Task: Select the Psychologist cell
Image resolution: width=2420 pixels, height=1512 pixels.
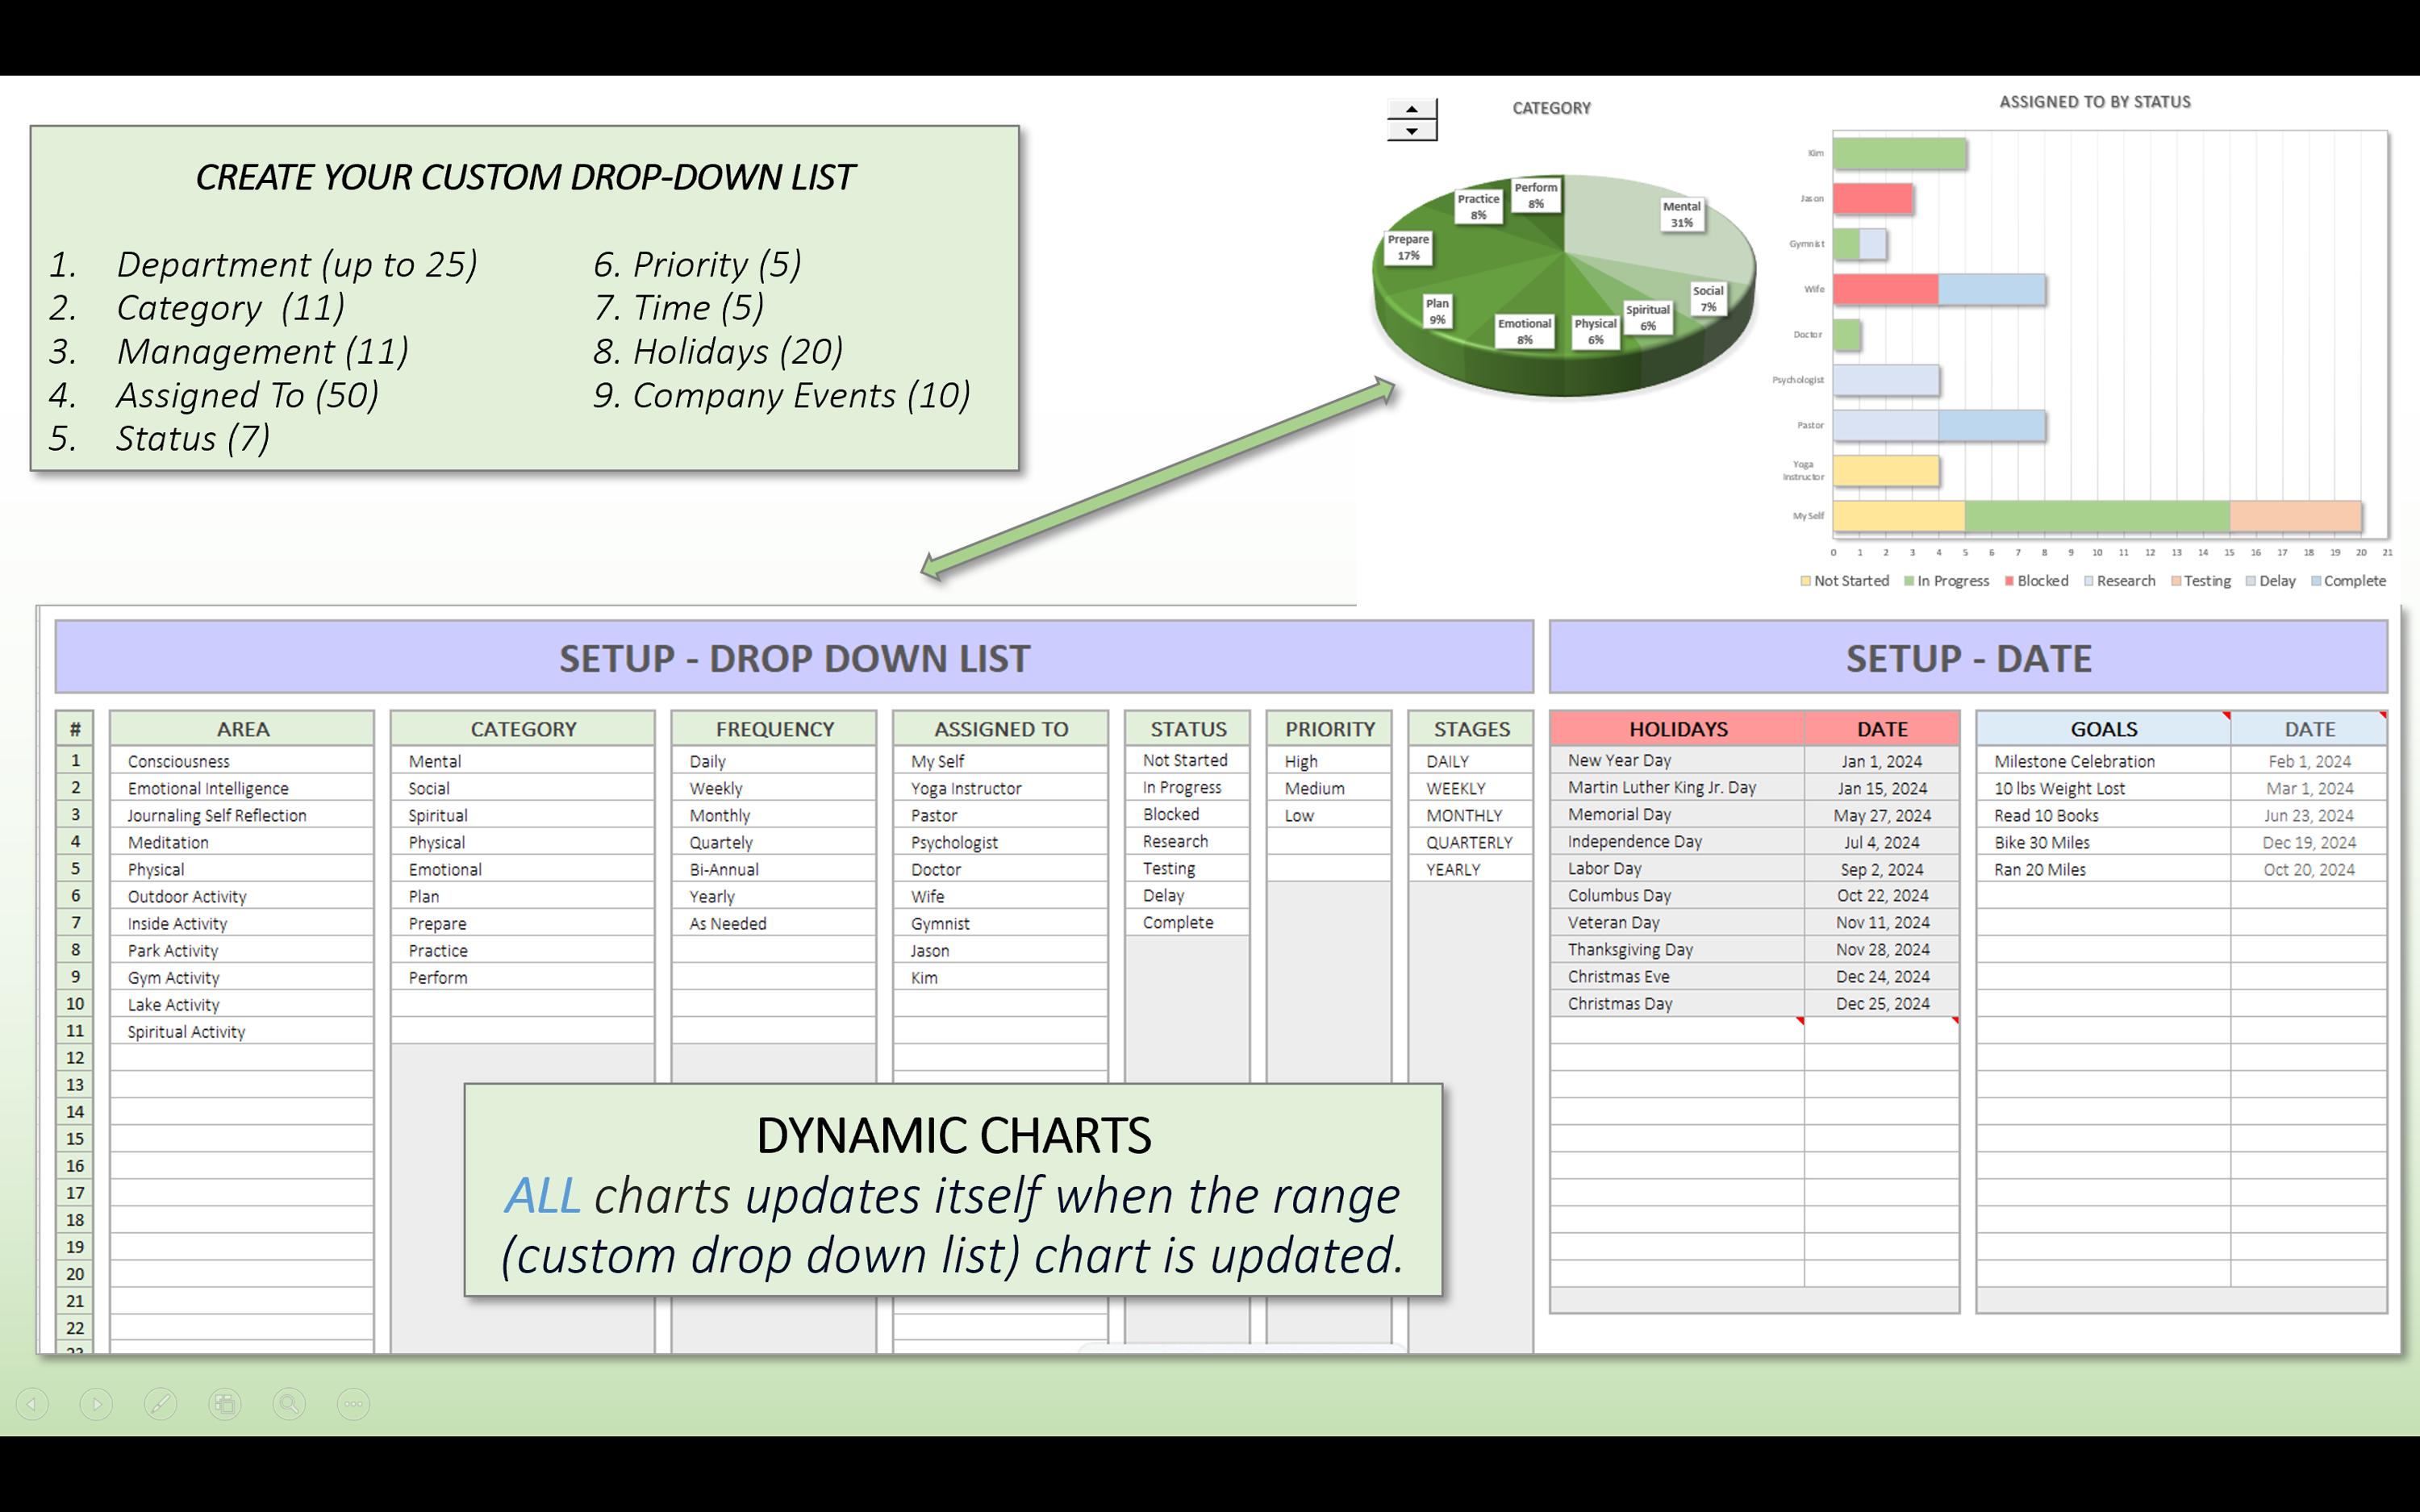Action: pos(1001,842)
